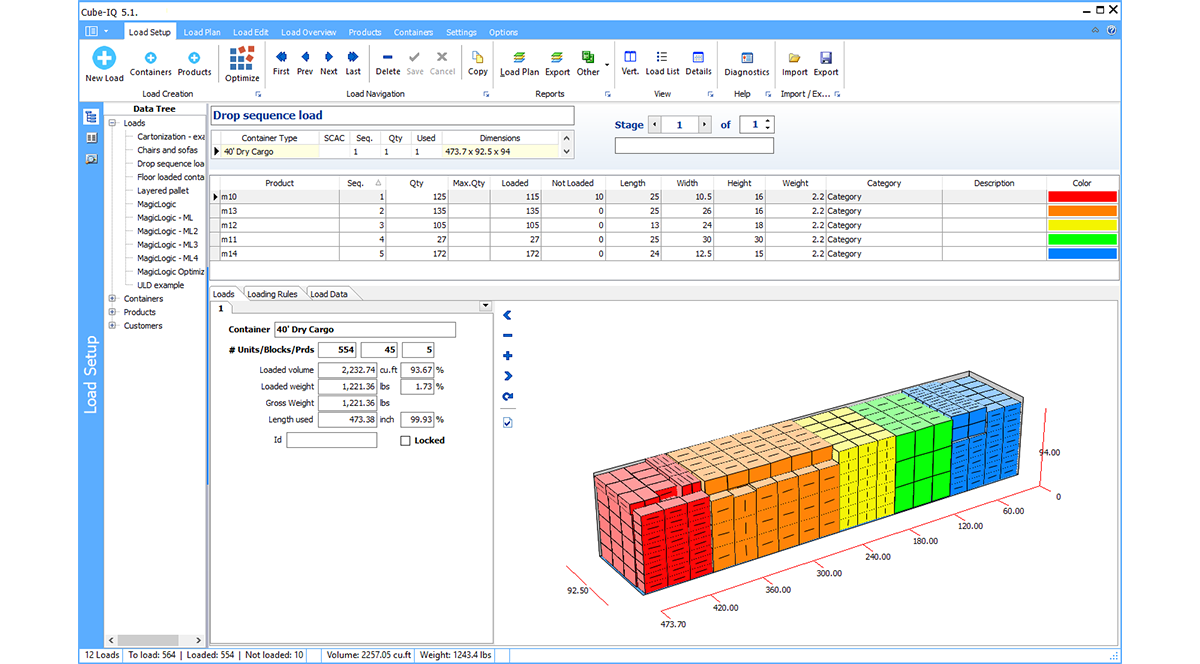The width and height of the screenshot is (1200, 664).
Task: Click the red color swatch for m10
Action: coord(1082,197)
